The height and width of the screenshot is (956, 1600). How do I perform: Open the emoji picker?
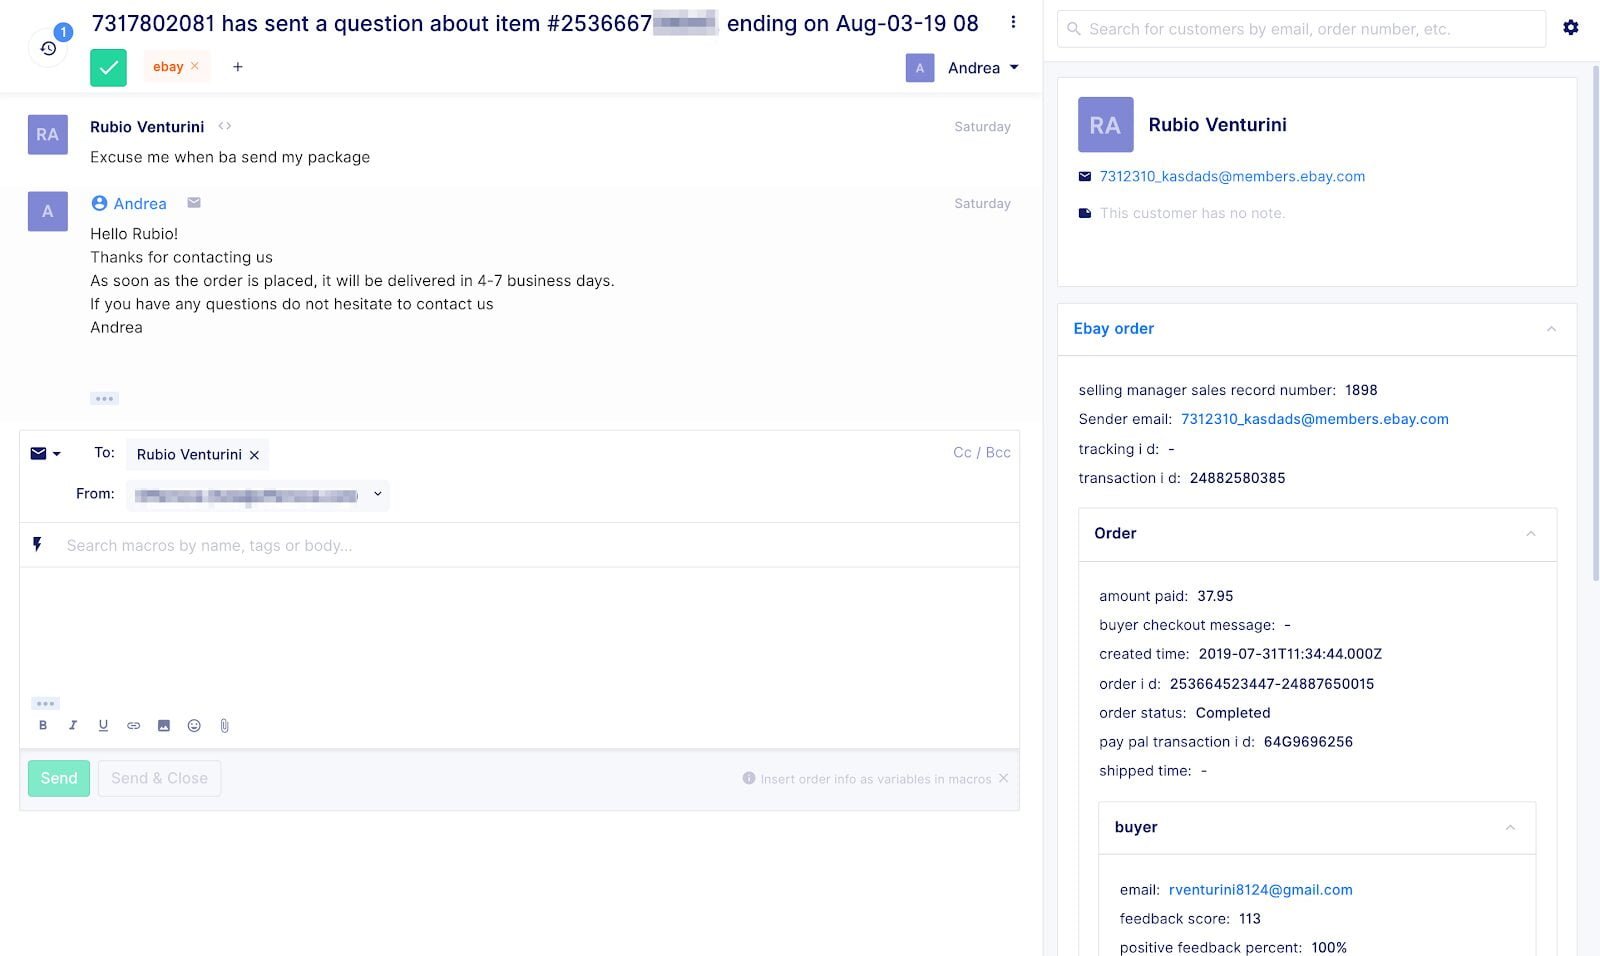(194, 726)
